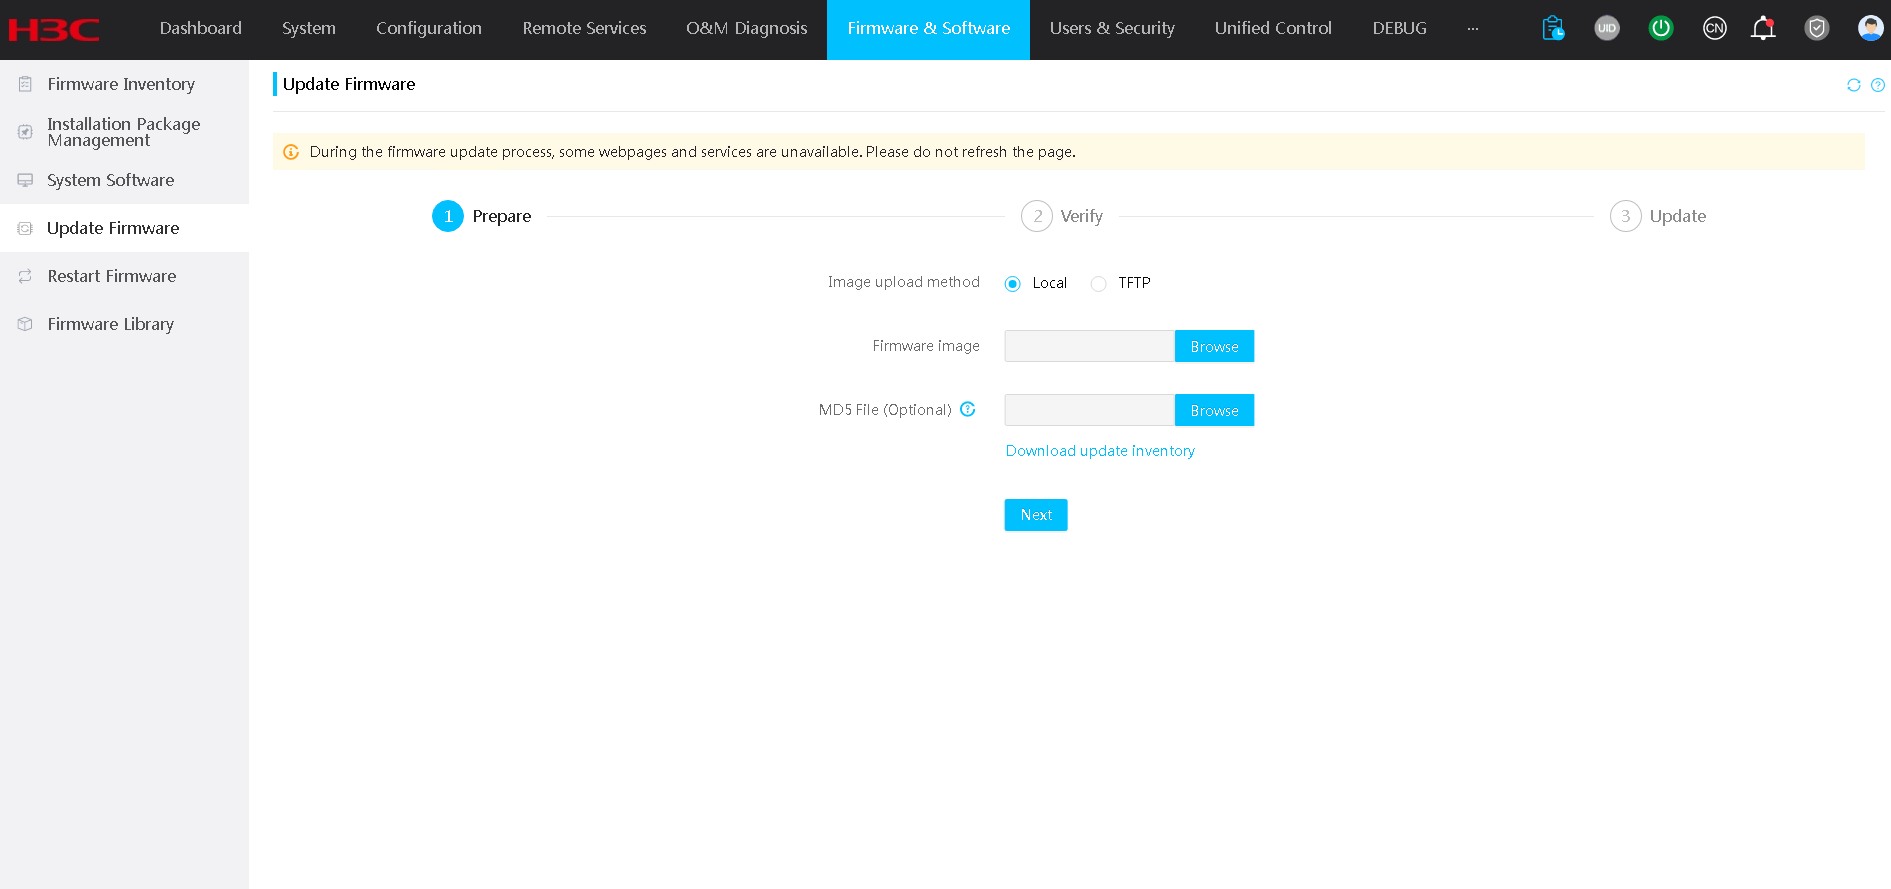Open Remote Services tab
This screenshot has height=889, width=1891.
[584, 29]
